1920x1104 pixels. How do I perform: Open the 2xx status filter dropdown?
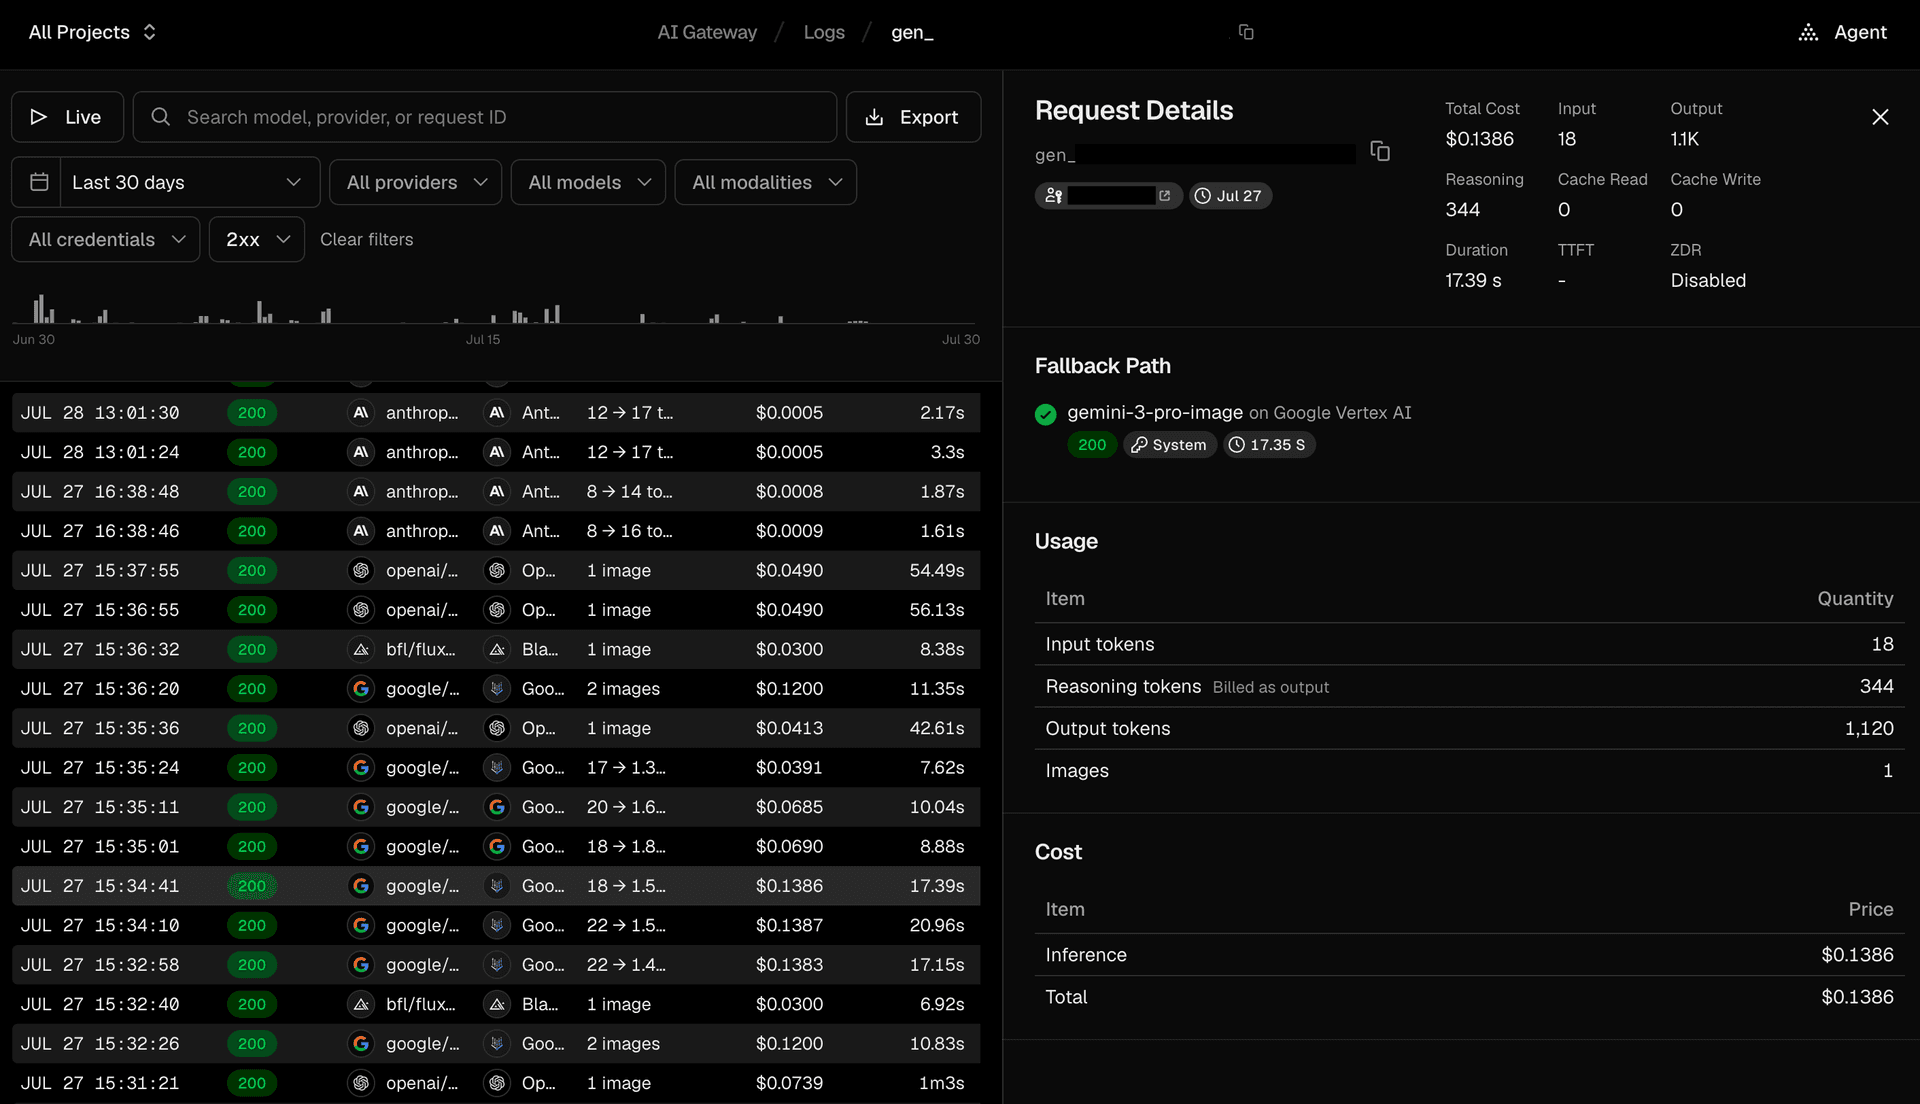pyautogui.click(x=257, y=239)
